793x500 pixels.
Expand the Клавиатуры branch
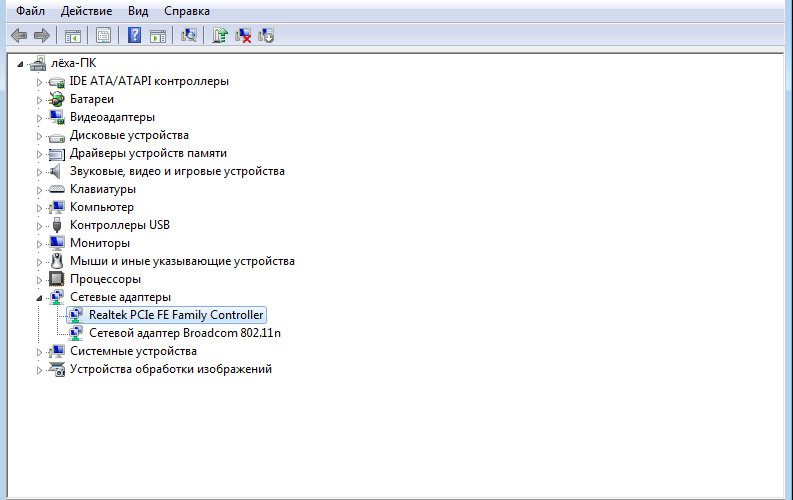click(x=39, y=190)
